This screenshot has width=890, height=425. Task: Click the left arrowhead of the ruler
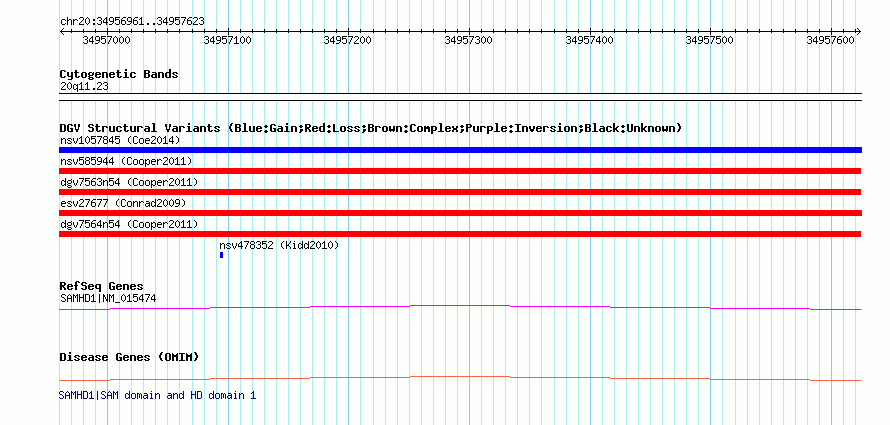(62, 31)
